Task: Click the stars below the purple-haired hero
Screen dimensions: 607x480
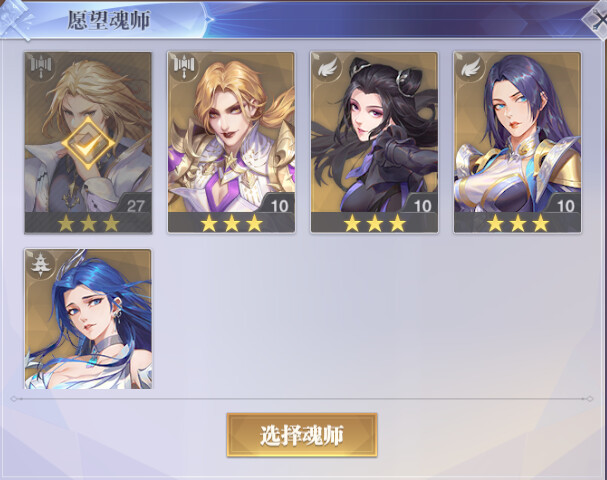Action: pyautogui.click(x=518, y=223)
